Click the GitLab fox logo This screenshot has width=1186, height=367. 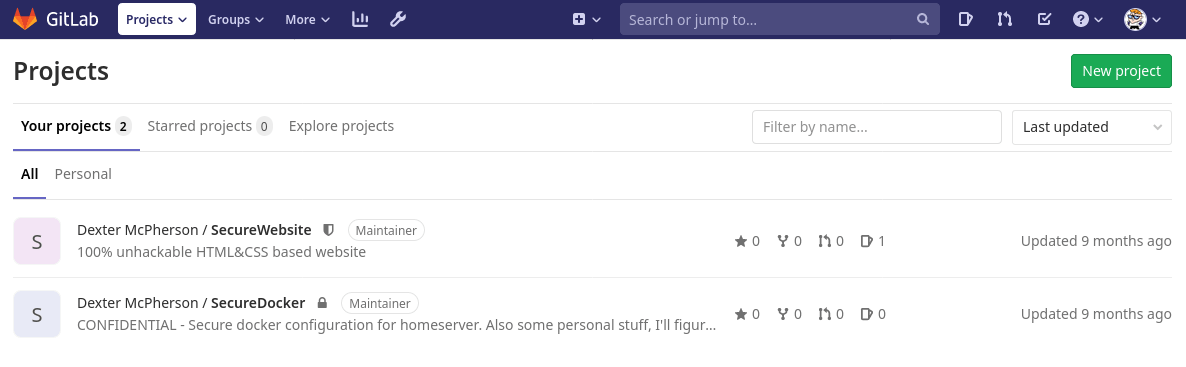25,20
